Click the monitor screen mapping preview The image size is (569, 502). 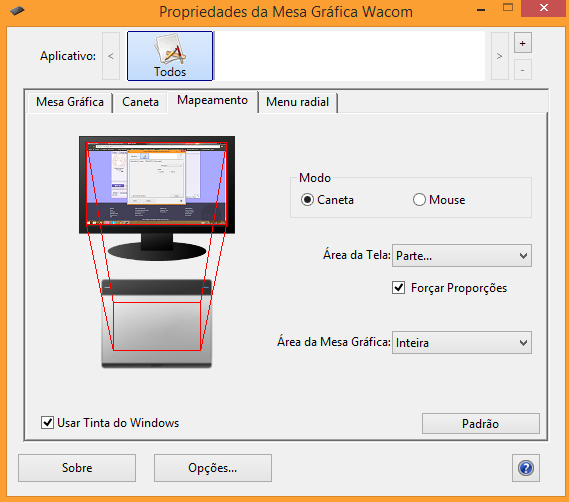pyautogui.click(x=156, y=184)
